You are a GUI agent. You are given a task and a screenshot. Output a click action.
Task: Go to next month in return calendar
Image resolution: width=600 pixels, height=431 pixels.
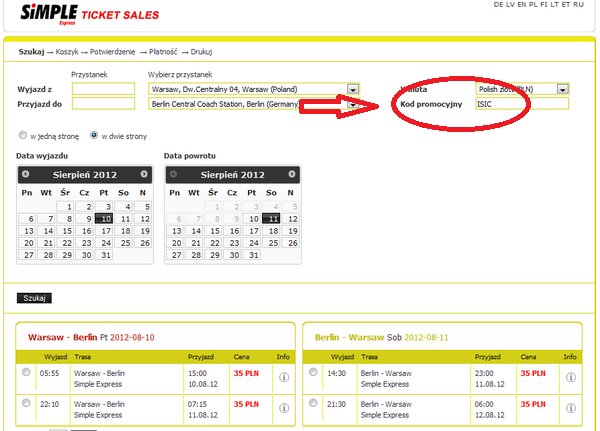pos(292,174)
